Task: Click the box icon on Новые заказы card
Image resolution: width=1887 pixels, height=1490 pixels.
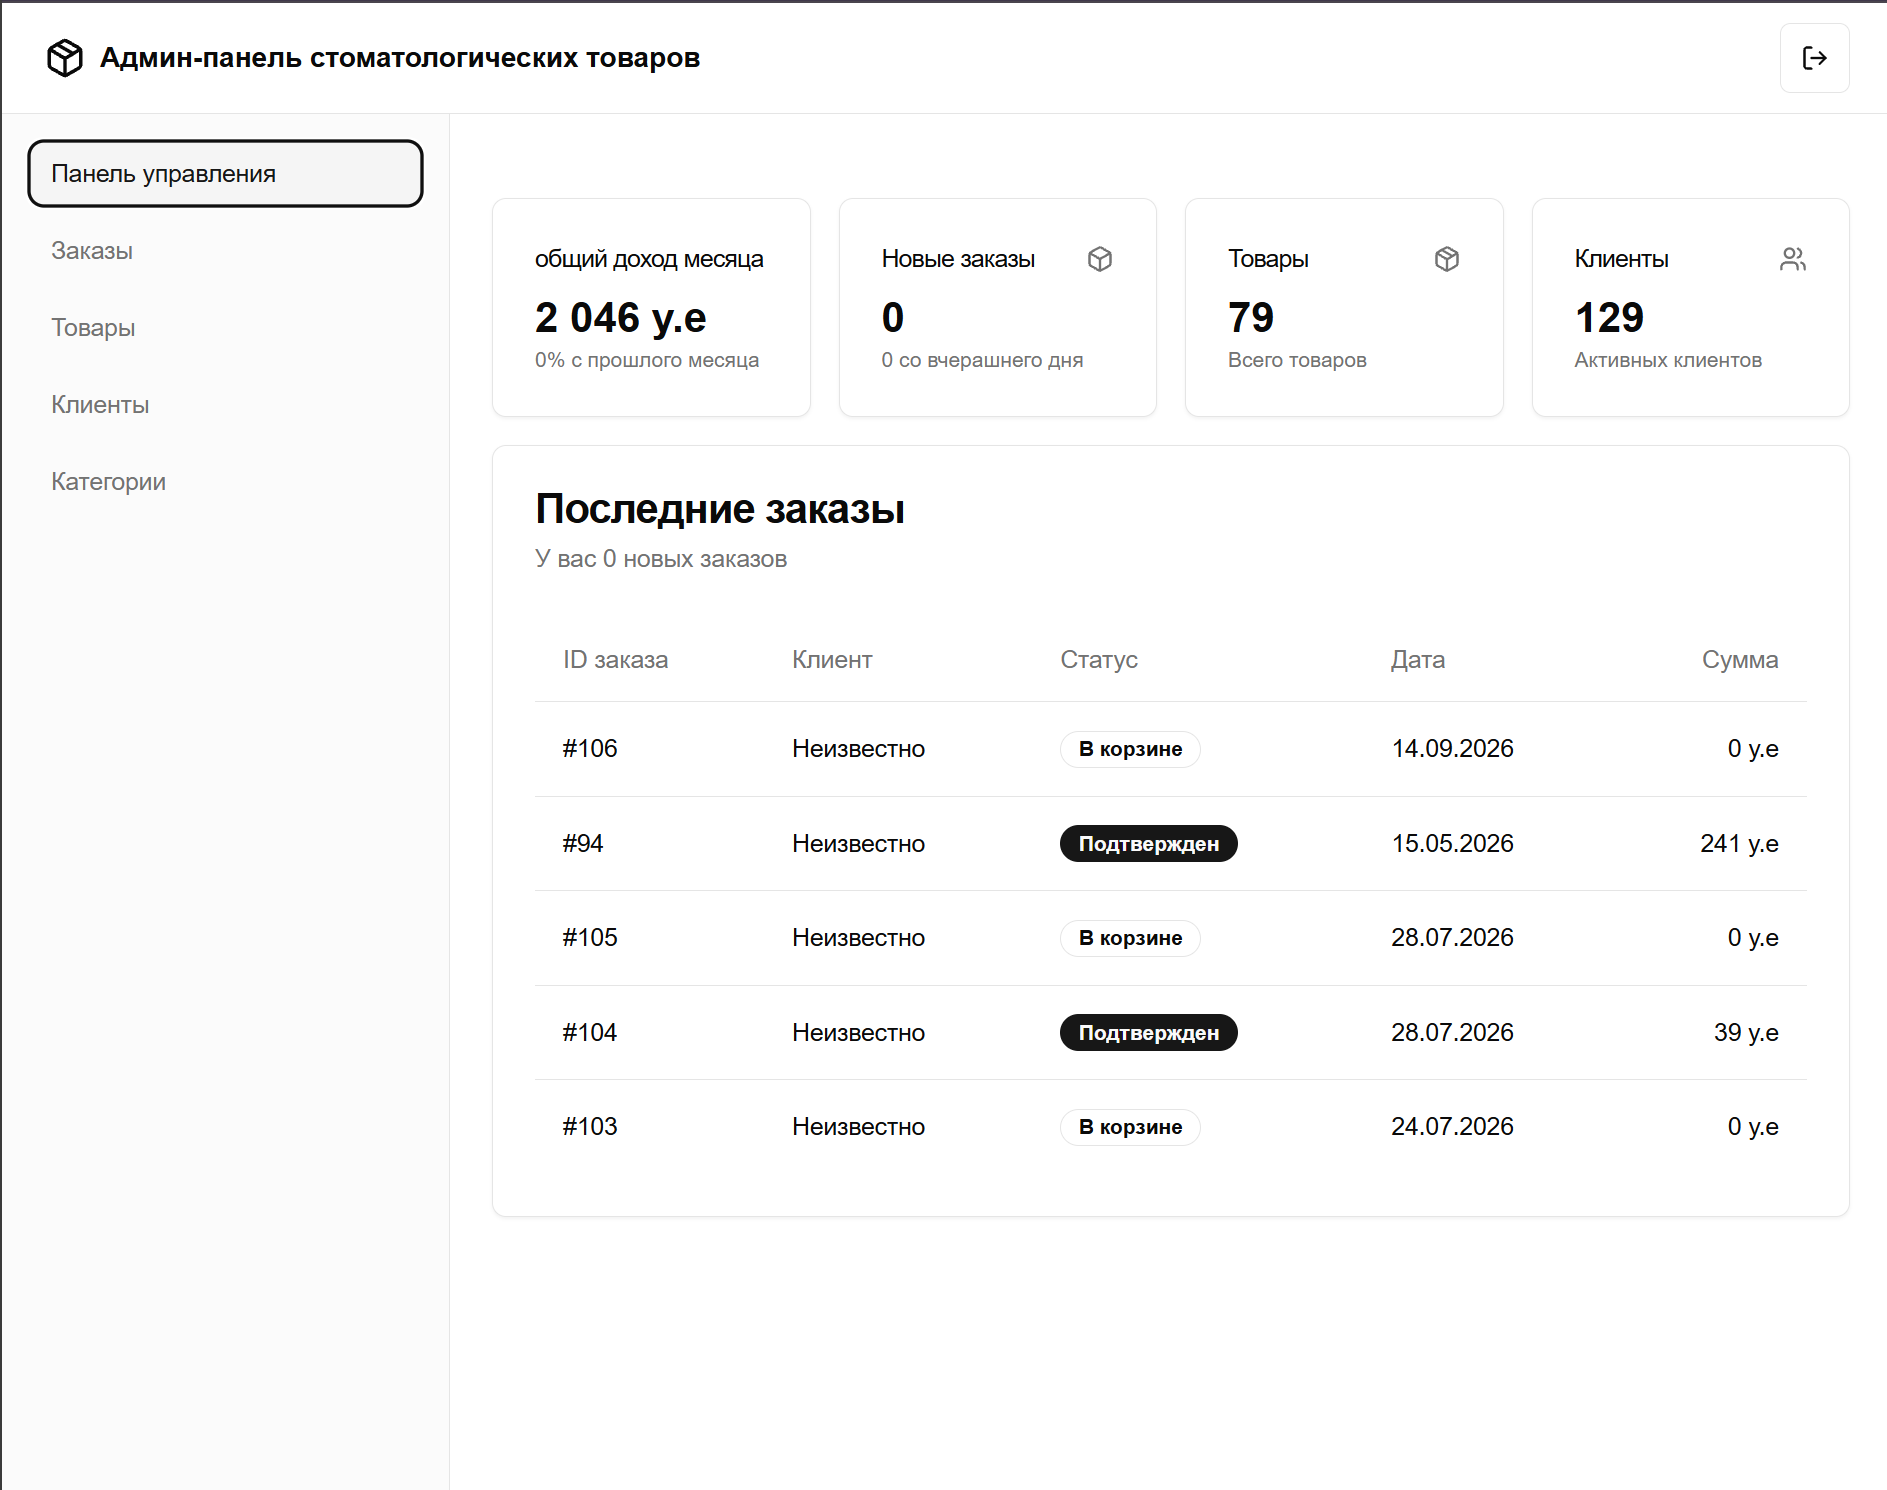Action: pos(1100,259)
